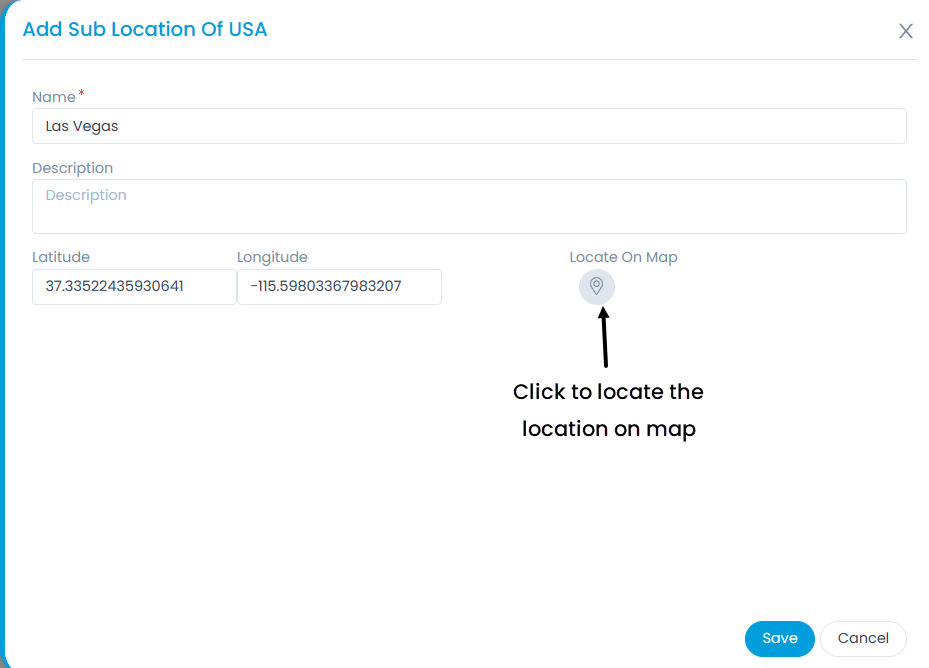Viewport: 929px width, 668px height.
Task: Click the Save button's blue area
Action: click(779, 638)
